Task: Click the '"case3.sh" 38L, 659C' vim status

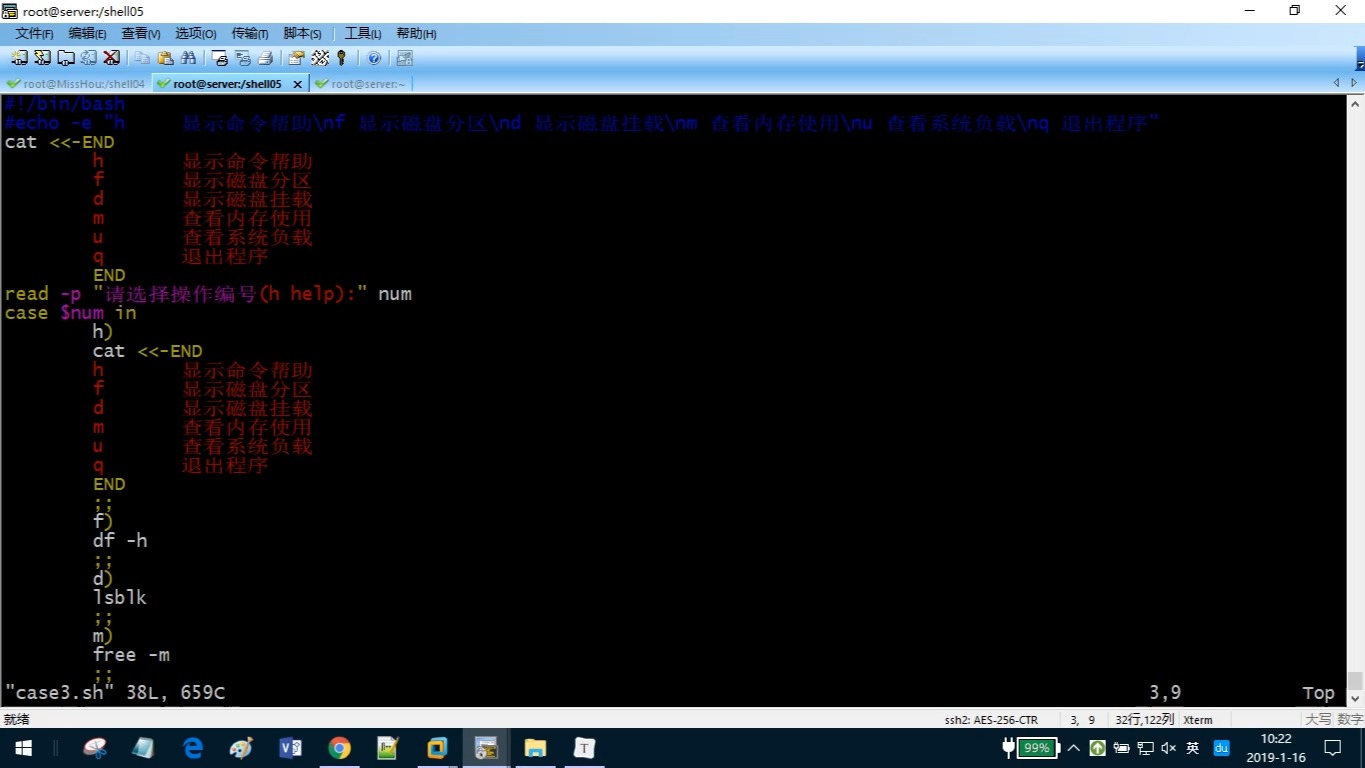Action: coord(115,692)
